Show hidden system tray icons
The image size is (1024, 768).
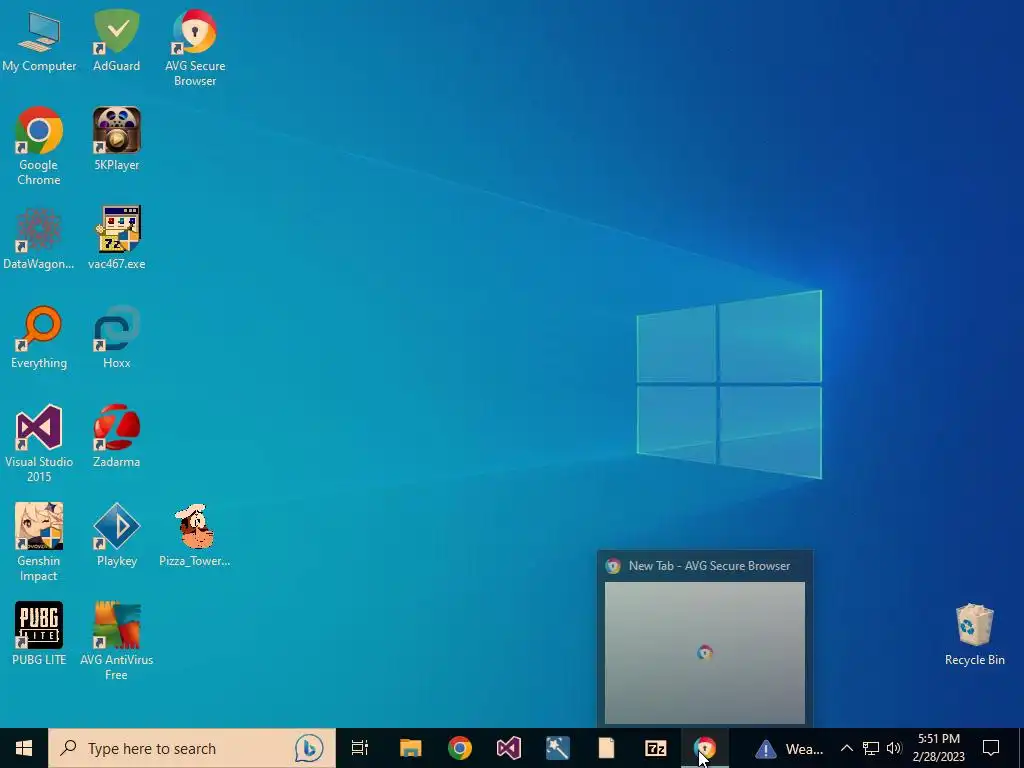coord(846,748)
